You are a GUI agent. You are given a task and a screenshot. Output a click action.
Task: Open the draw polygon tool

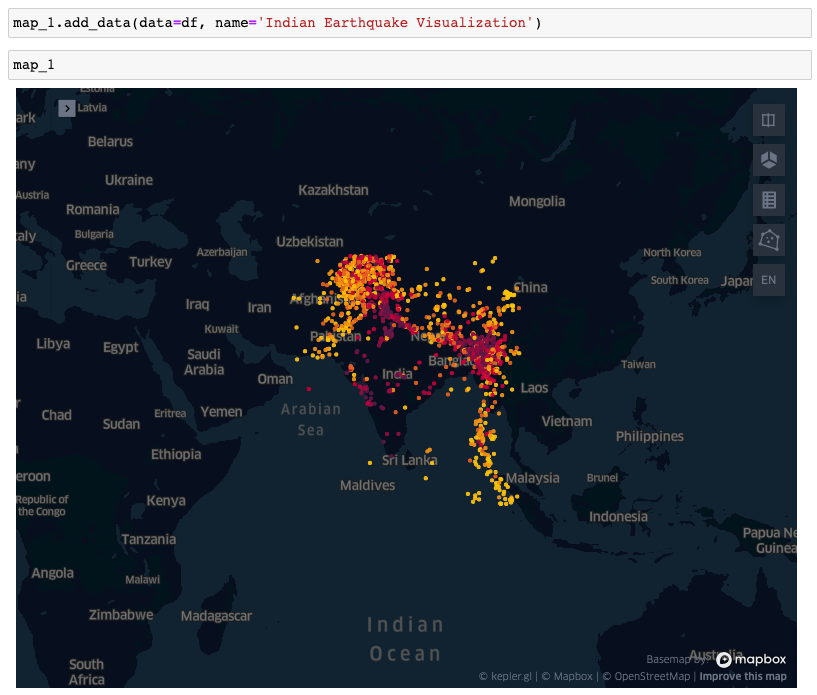point(769,240)
